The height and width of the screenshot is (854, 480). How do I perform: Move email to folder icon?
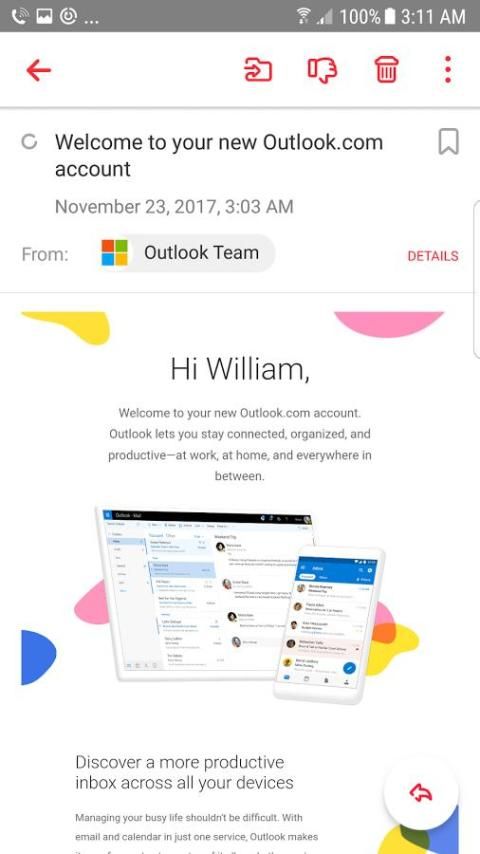click(258, 70)
